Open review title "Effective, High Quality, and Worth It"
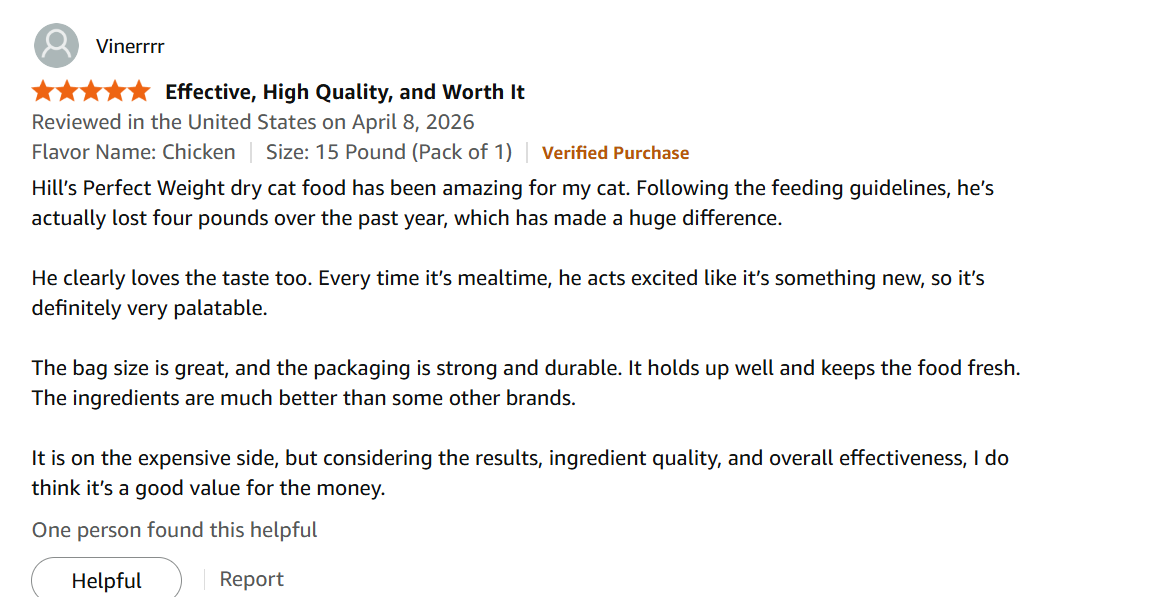 [345, 92]
